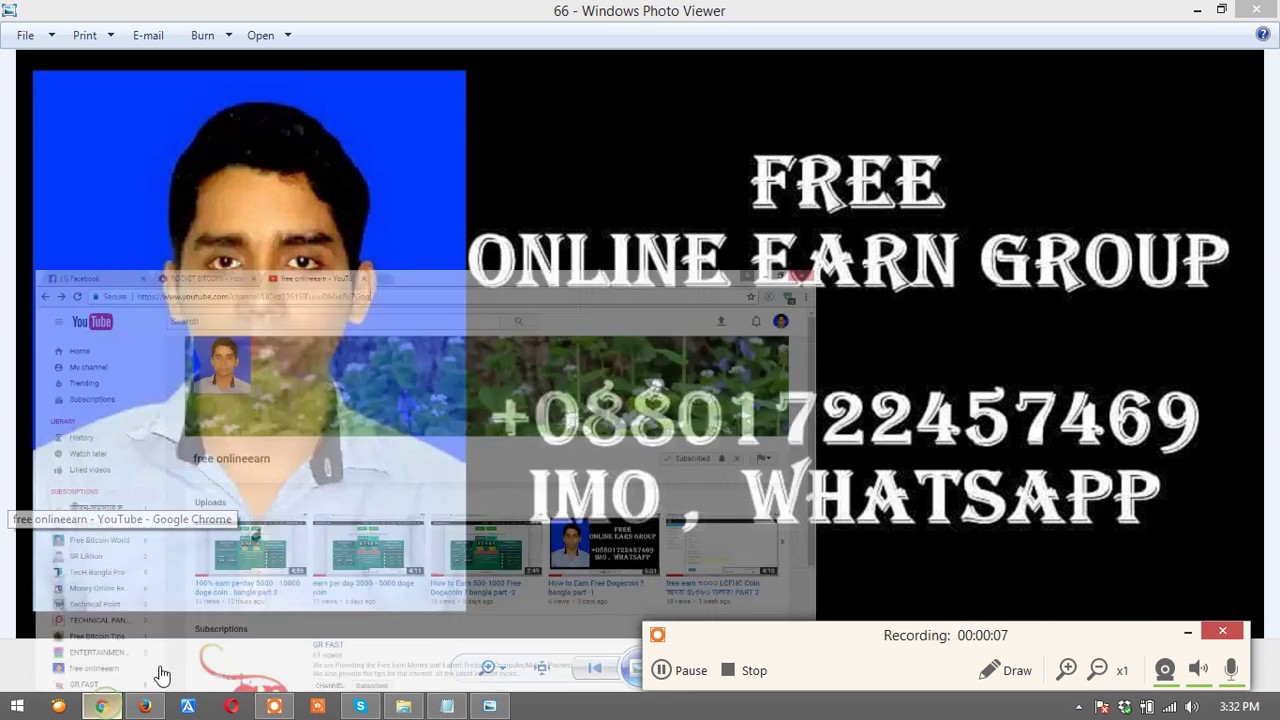This screenshot has width=1280, height=720.
Task: Click the orange recorder logo icon
Action: coord(657,634)
